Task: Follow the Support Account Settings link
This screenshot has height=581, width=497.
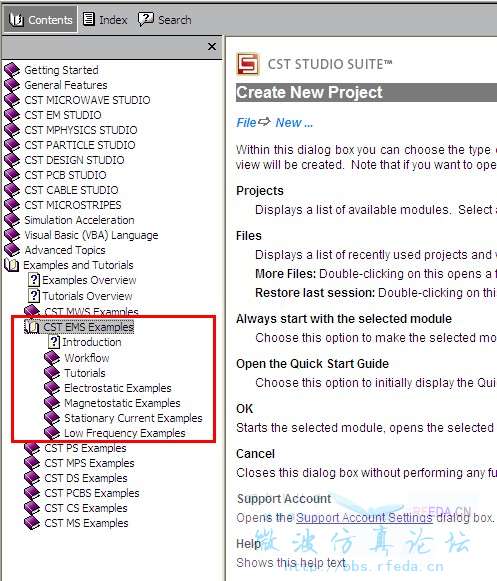Action: tap(364, 518)
